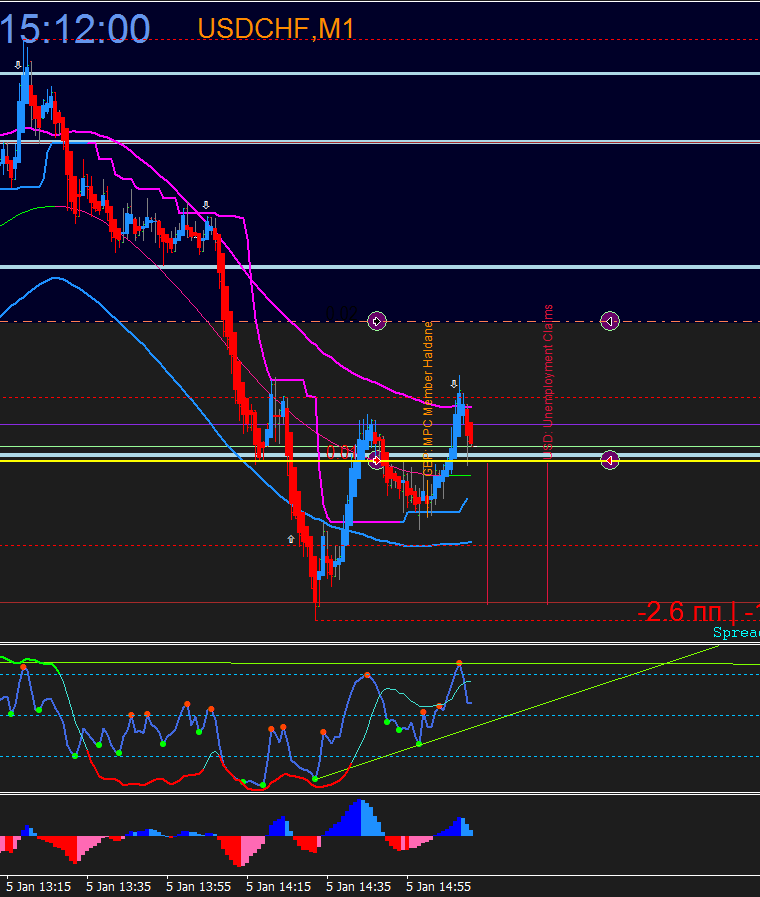This screenshot has width=760, height=897.
Task: Click the red -2.6 пп profit label
Action: tap(698, 612)
